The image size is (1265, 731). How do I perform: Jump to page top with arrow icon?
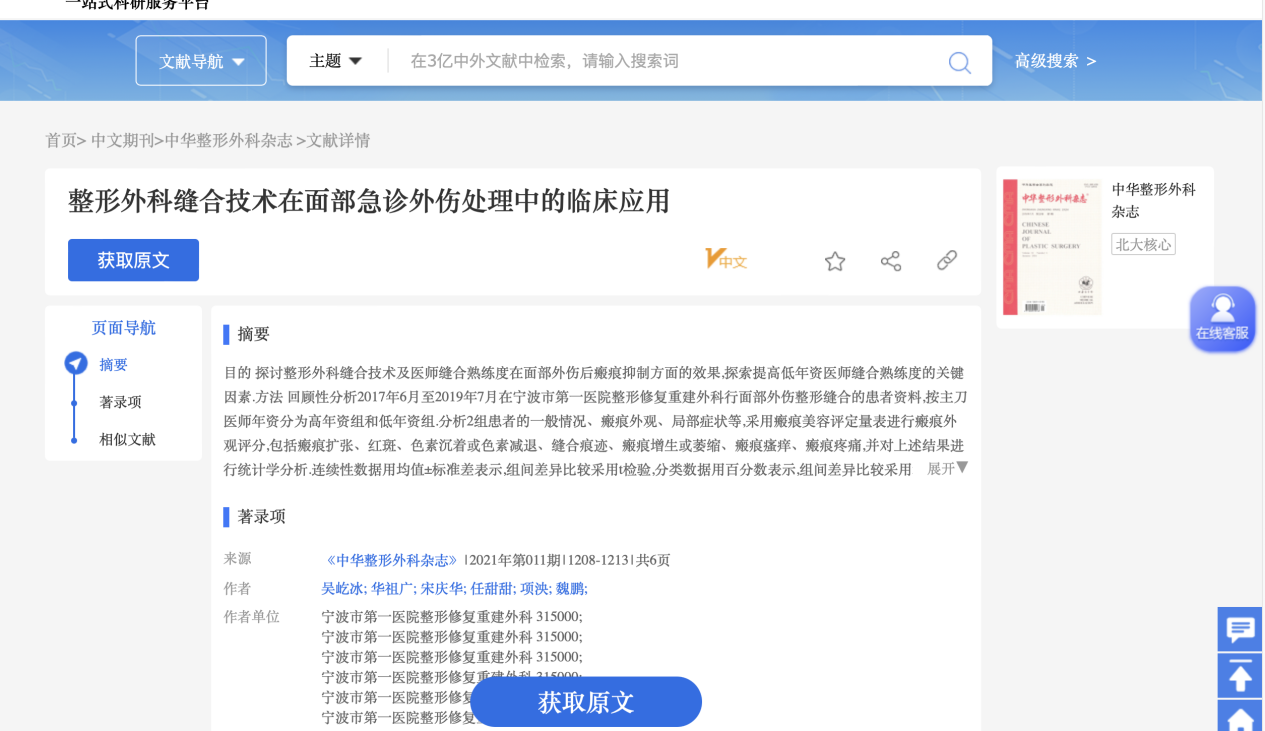1240,676
